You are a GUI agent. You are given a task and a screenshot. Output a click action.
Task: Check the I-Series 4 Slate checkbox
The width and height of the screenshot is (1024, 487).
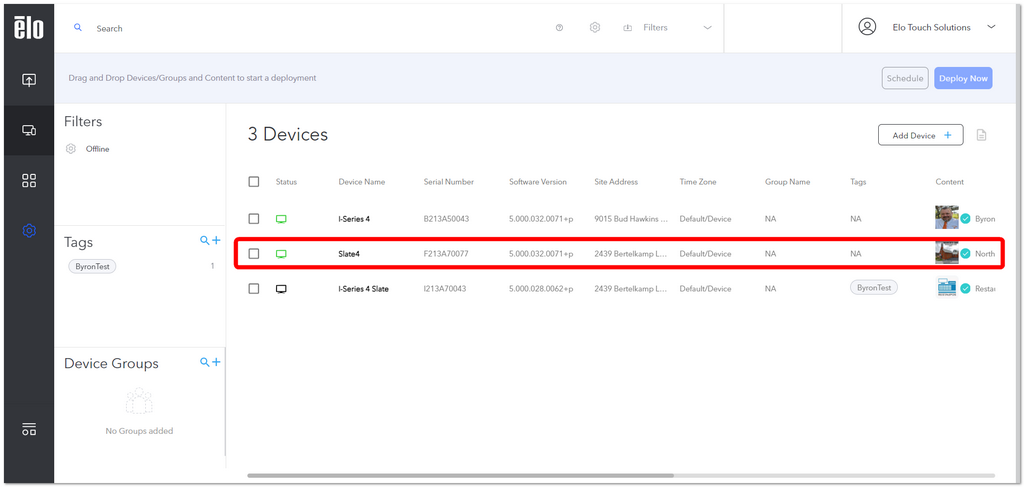click(254, 289)
